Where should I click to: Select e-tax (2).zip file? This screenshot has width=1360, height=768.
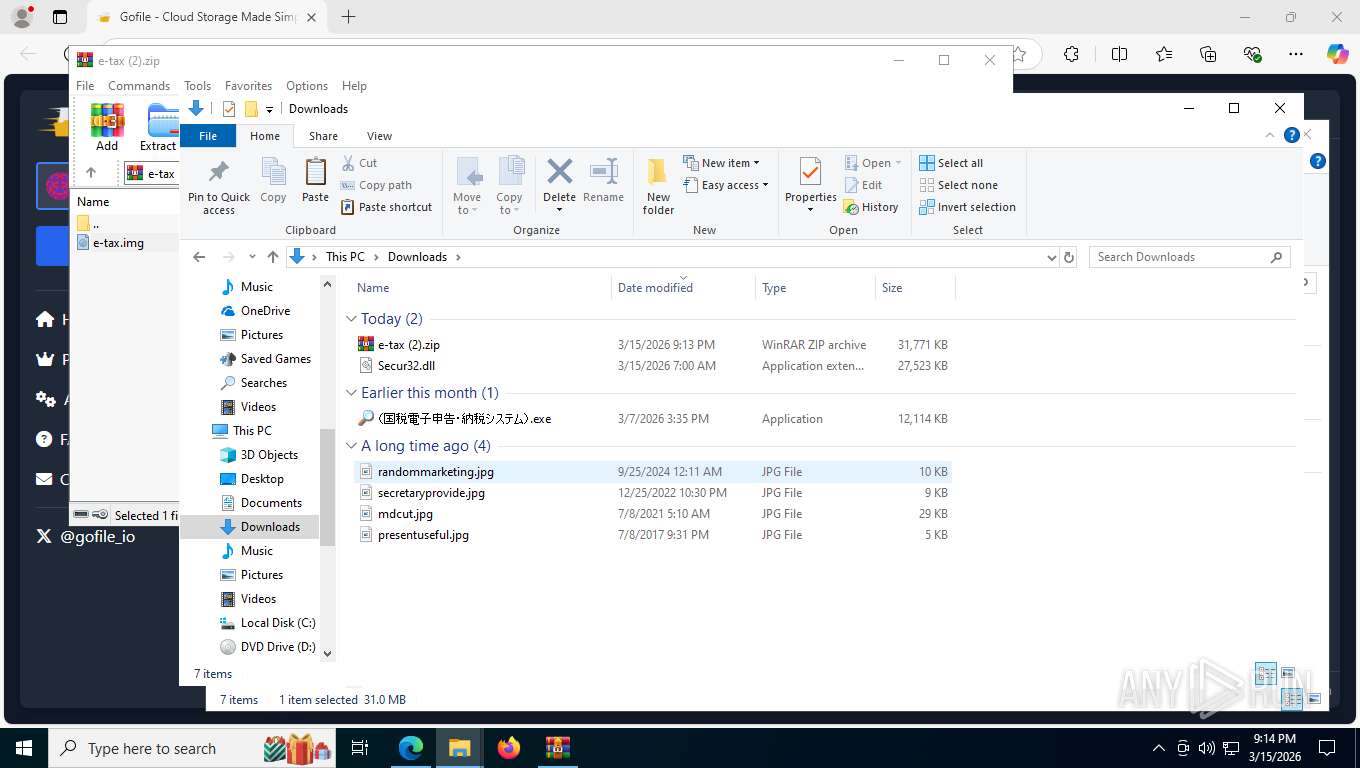coord(652,345)
